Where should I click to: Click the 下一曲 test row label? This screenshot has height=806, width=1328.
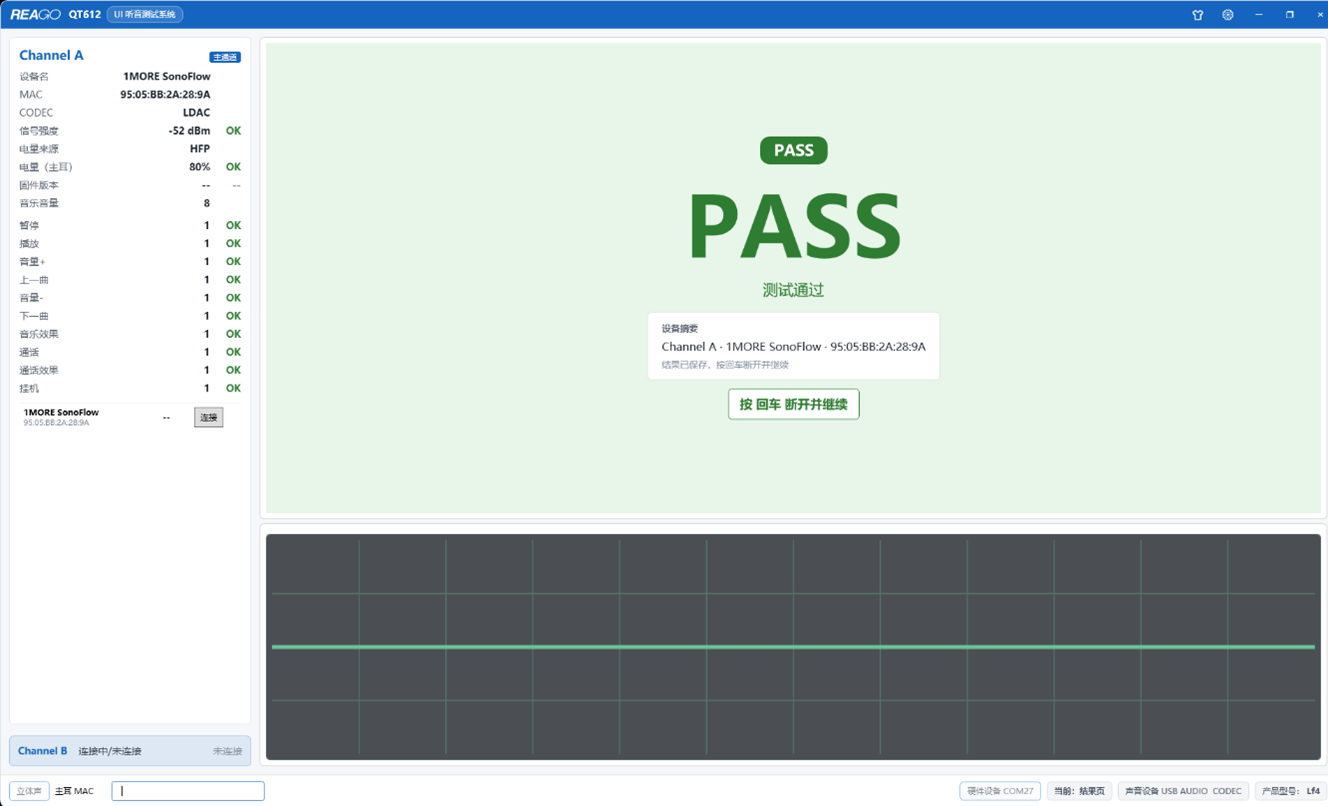pos(34,316)
